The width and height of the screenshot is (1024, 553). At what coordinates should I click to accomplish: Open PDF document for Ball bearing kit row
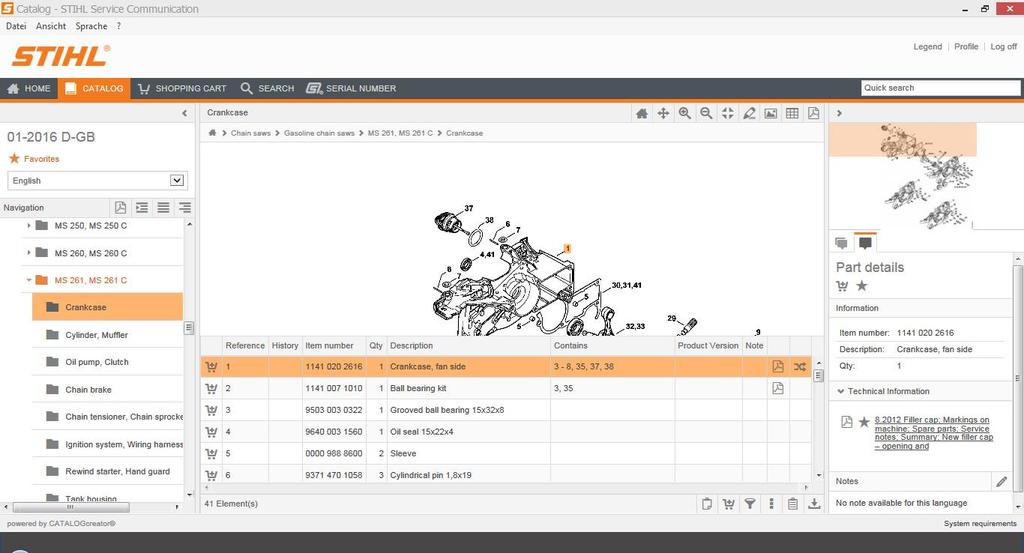click(x=778, y=388)
